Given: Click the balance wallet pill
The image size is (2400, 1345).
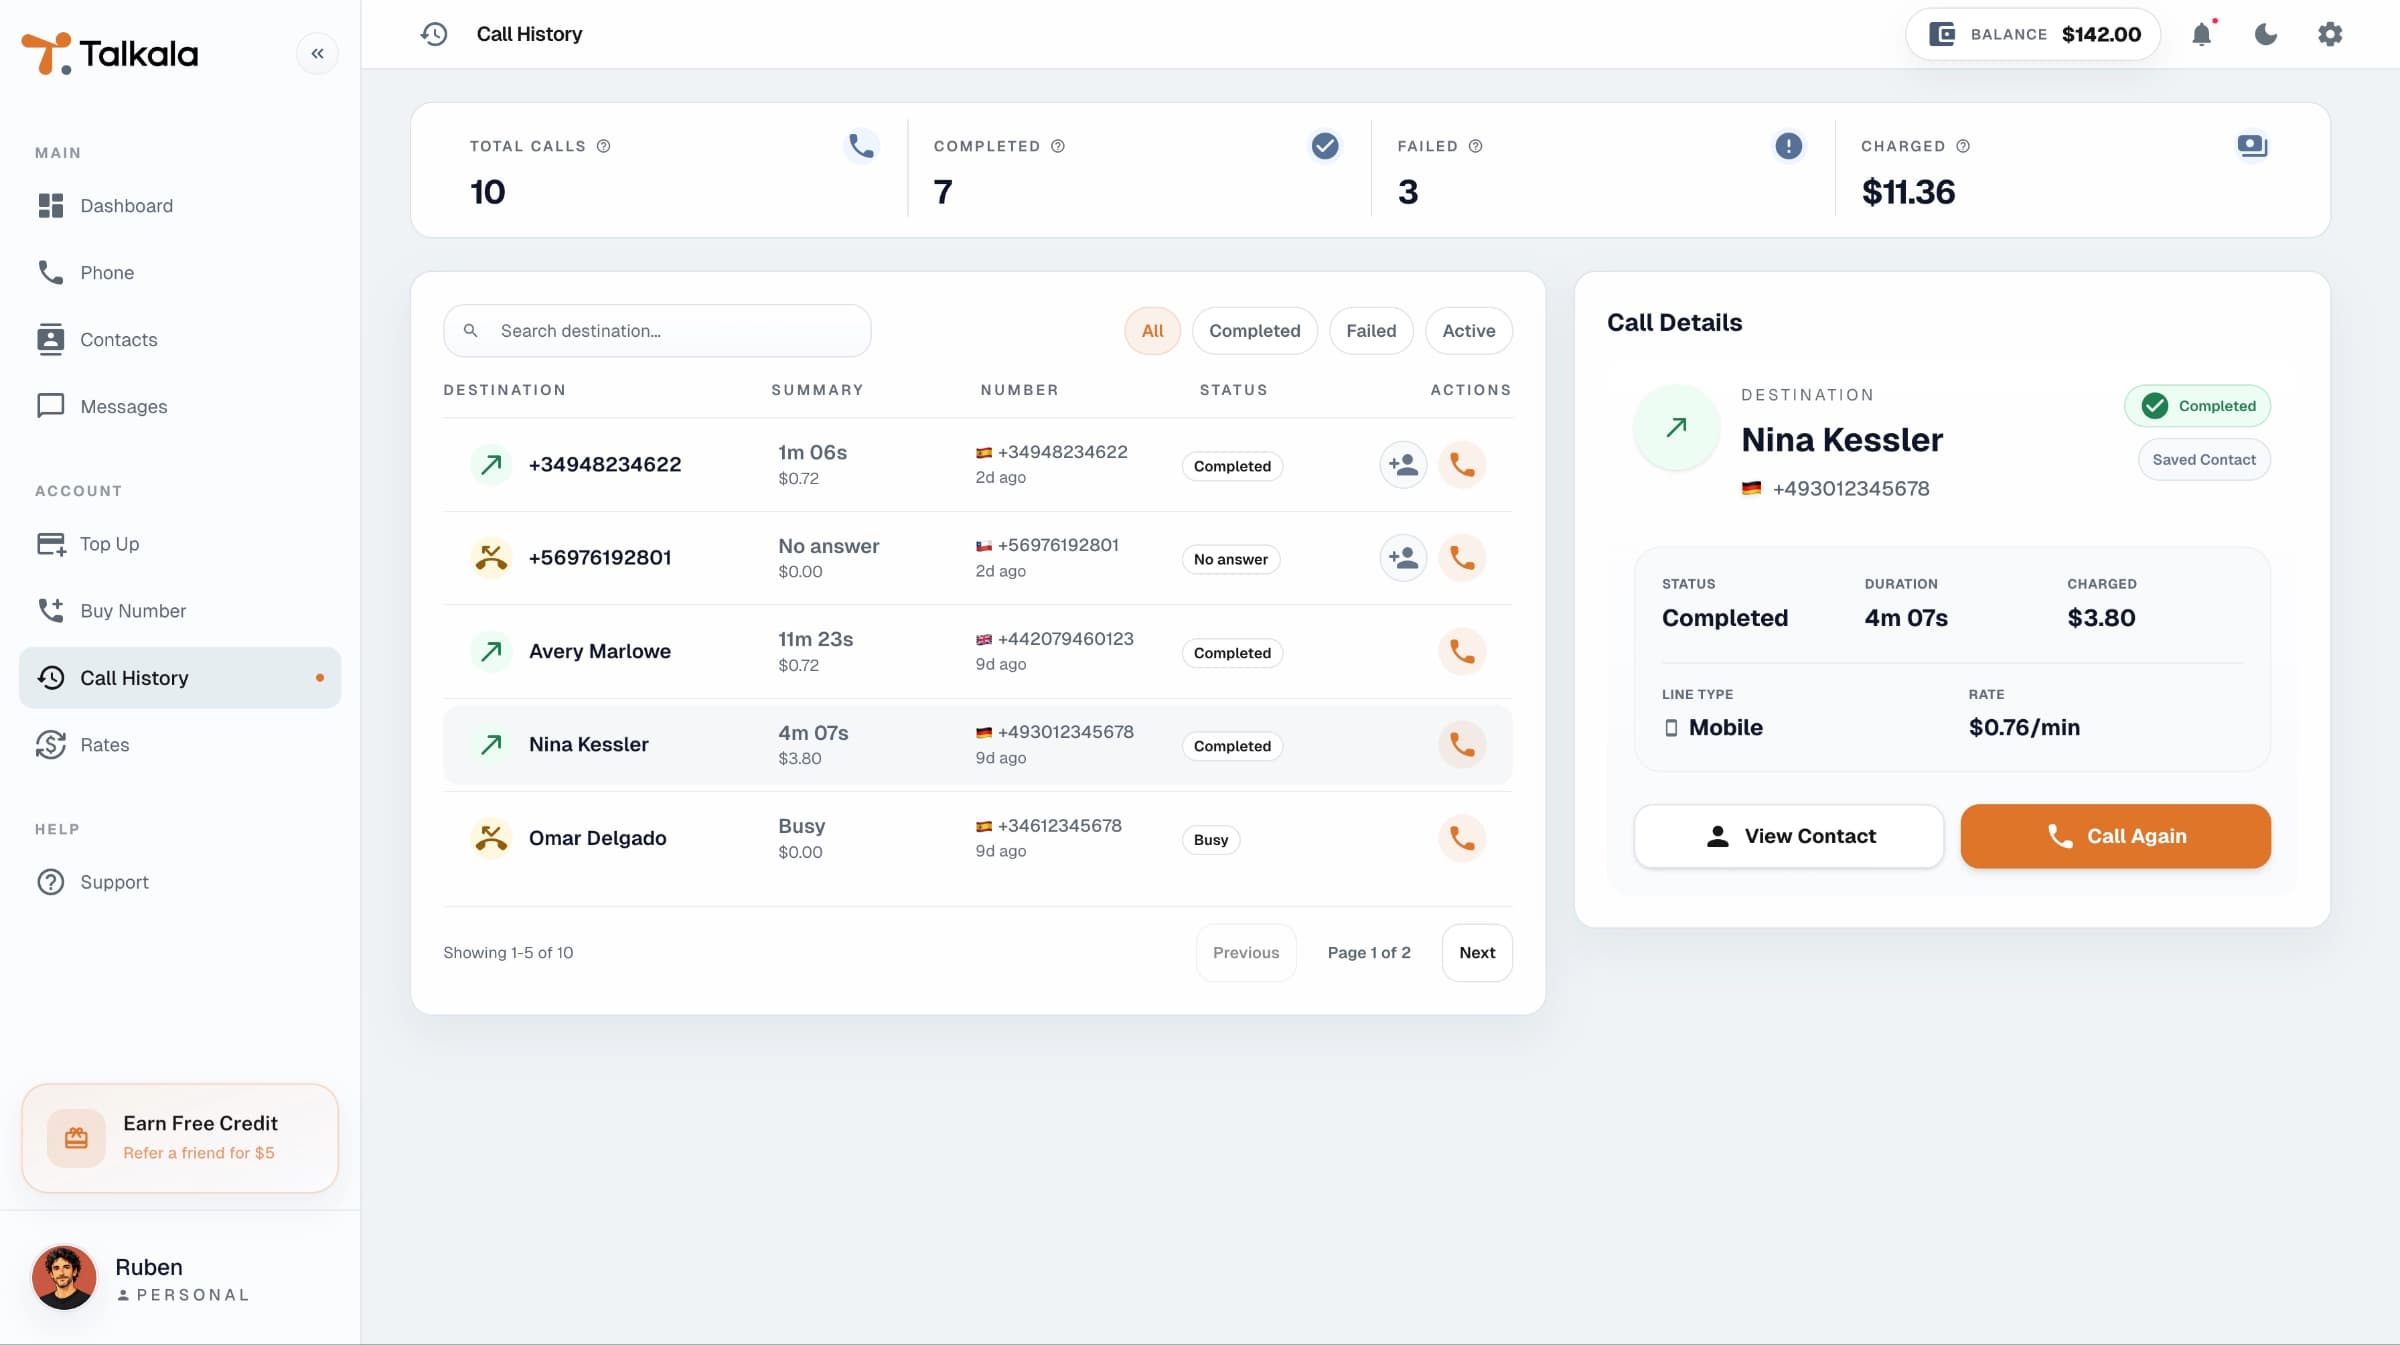Looking at the screenshot, I should point(2033,34).
